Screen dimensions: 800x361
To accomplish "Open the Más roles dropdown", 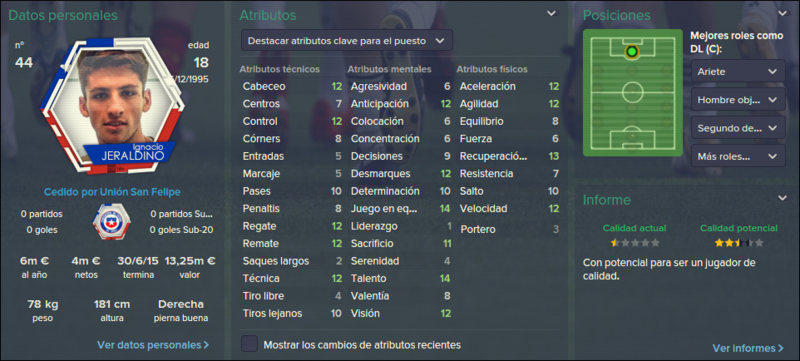I will pos(738,156).
